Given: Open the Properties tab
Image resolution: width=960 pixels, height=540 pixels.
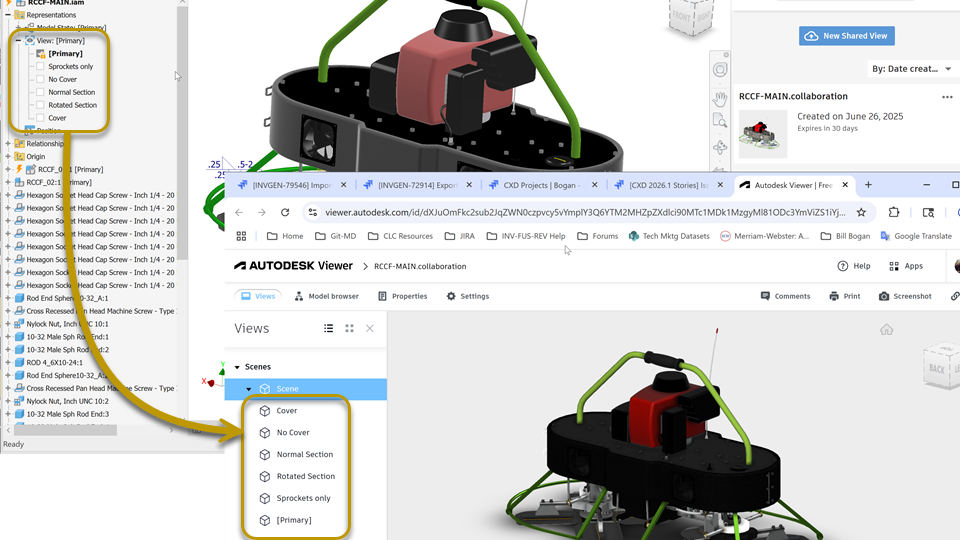Looking at the screenshot, I should pos(402,296).
